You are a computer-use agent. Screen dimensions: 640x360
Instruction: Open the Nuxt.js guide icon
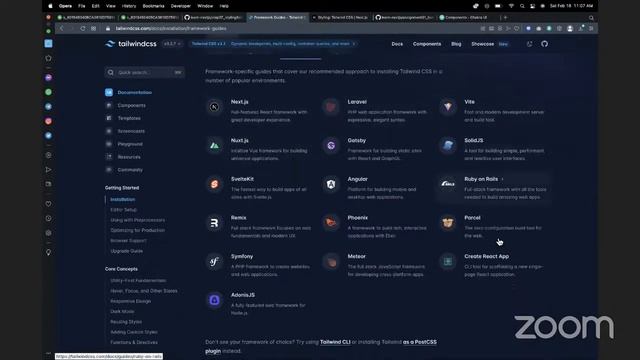[x=214, y=145]
